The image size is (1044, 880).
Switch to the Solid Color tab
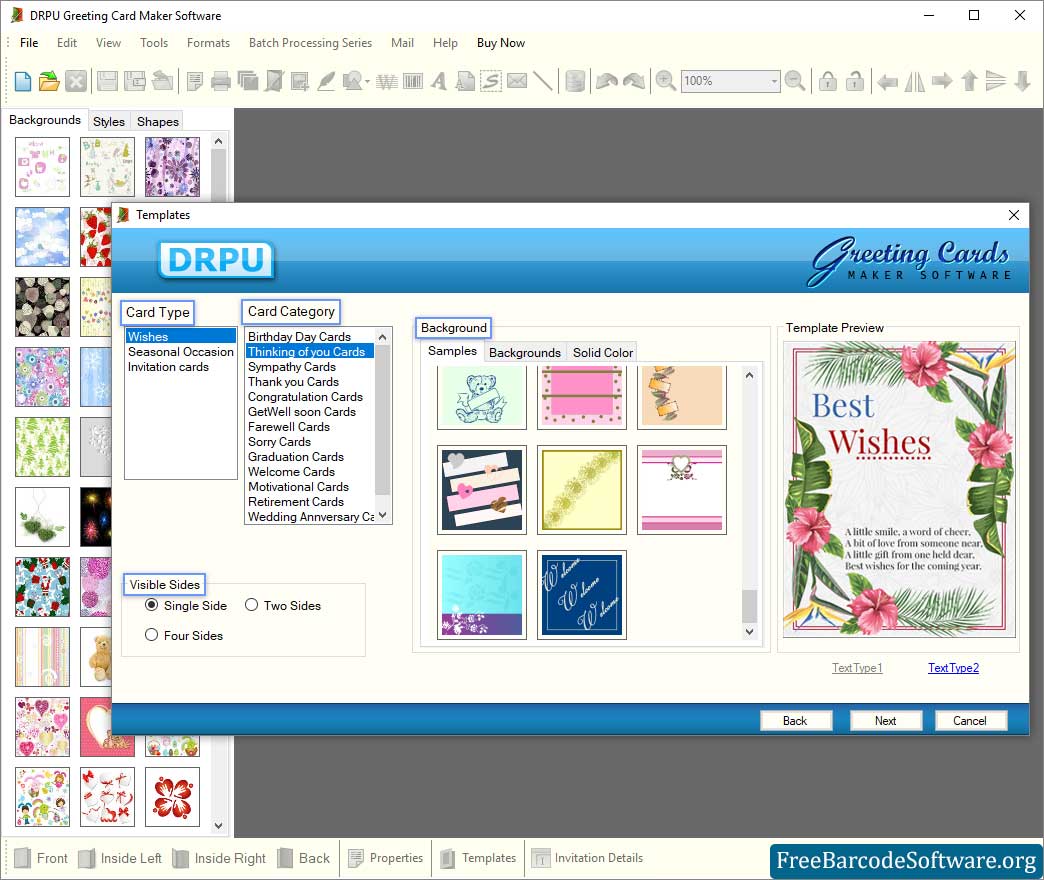pos(603,352)
